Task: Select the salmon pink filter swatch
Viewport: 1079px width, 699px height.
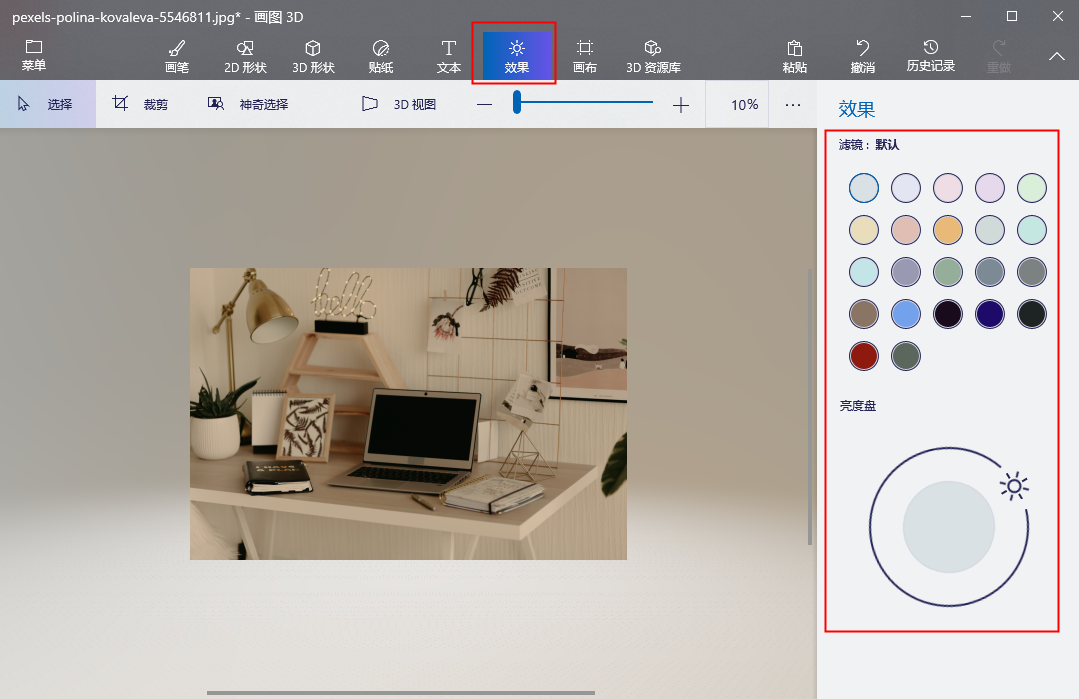Action: pos(906,230)
